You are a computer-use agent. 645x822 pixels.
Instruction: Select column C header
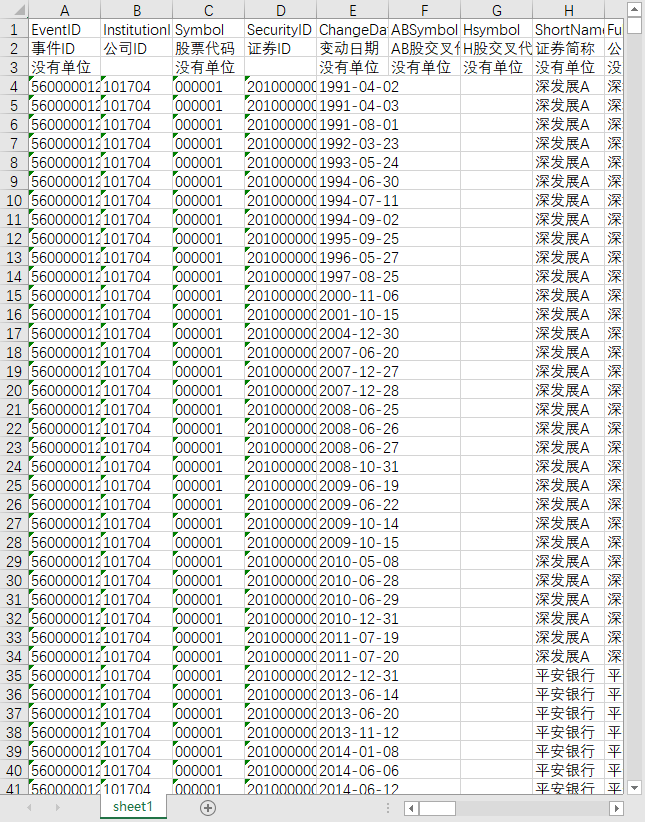coord(208,10)
